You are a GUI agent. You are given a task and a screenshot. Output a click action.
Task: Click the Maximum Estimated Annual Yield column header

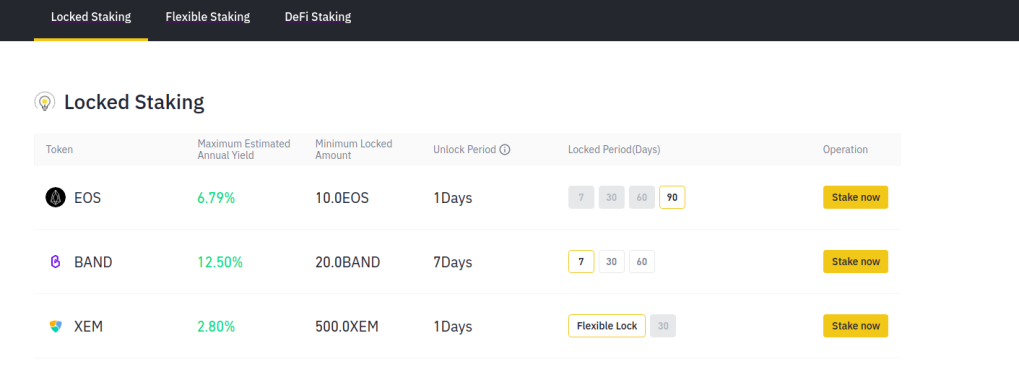pos(244,149)
